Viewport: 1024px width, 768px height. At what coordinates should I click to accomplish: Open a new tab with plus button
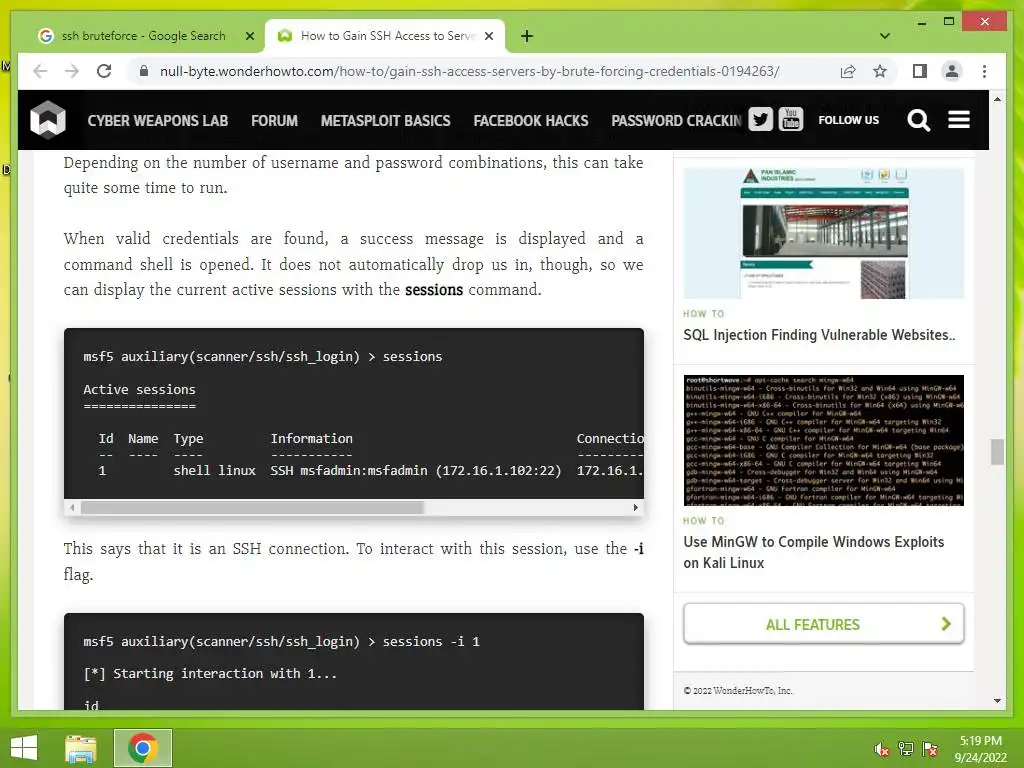527,36
